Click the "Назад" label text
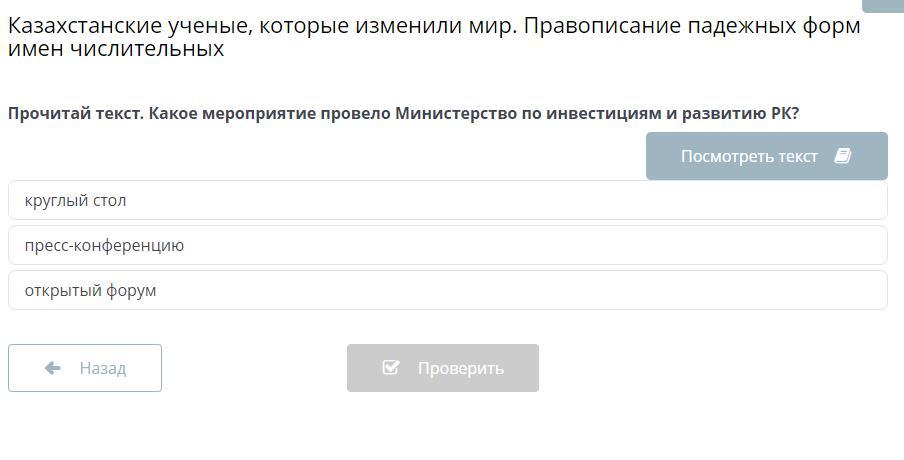 pyautogui.click(x=103, y=368)
